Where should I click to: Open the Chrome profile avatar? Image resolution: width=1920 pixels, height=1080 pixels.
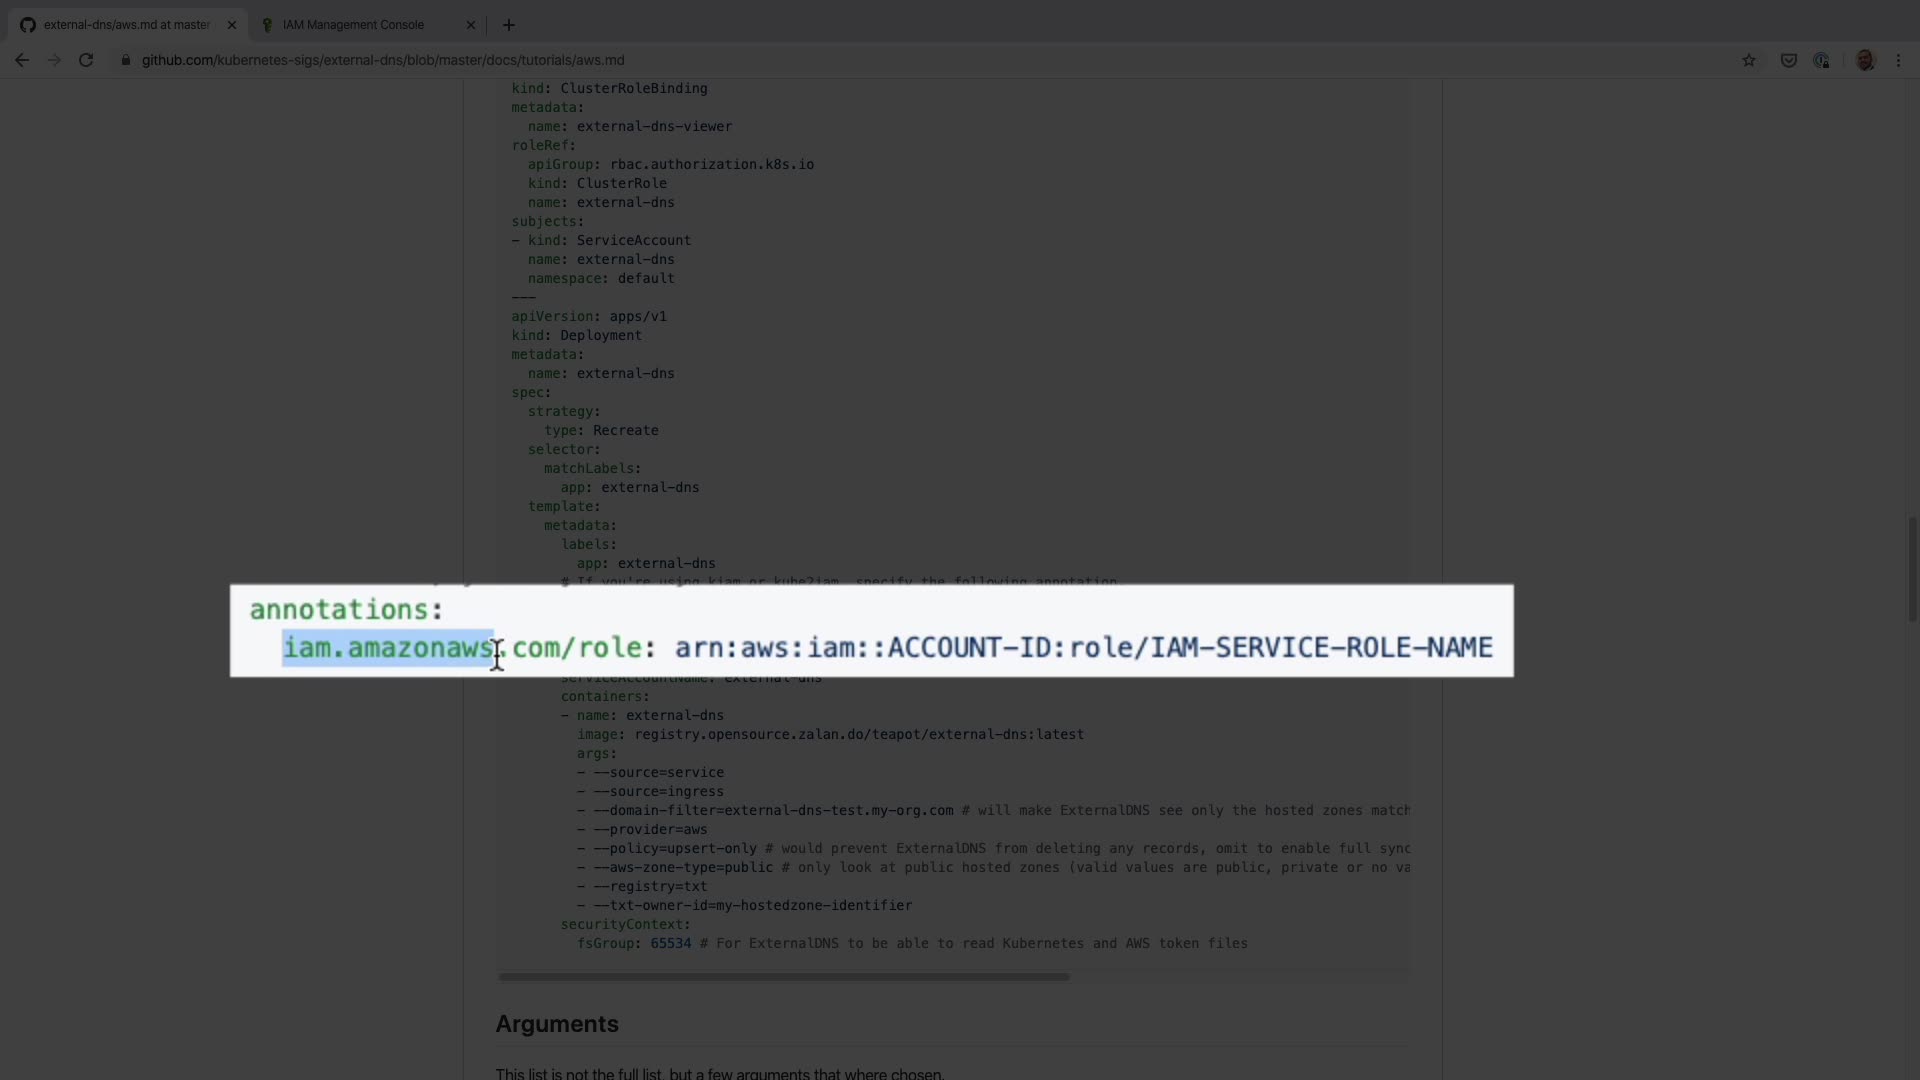pyautogui.click(x=1864, y=60)
